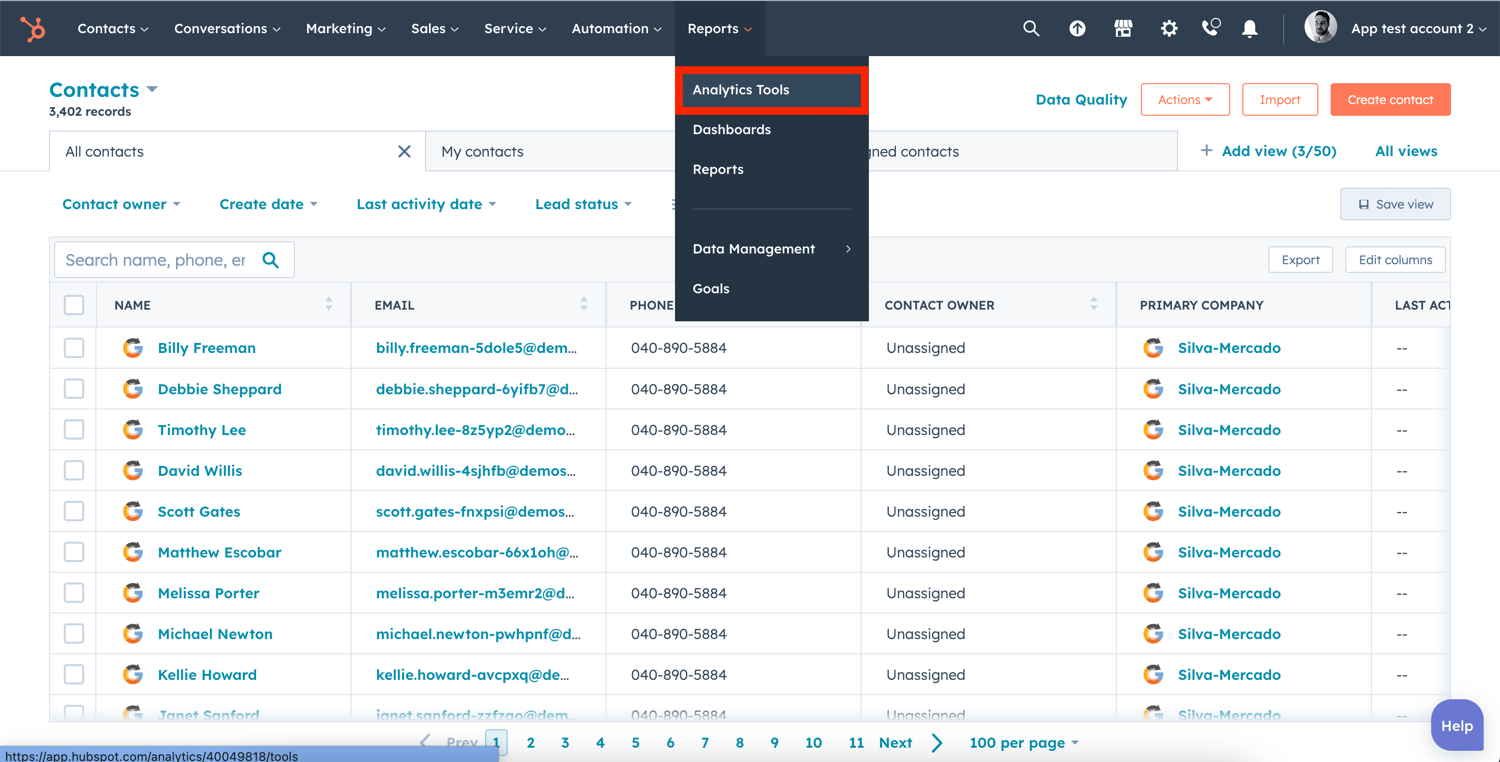Click the call phone icon
This screenshot has width=1500, height=762.
pyautogui.click(x=1210, y=28)
